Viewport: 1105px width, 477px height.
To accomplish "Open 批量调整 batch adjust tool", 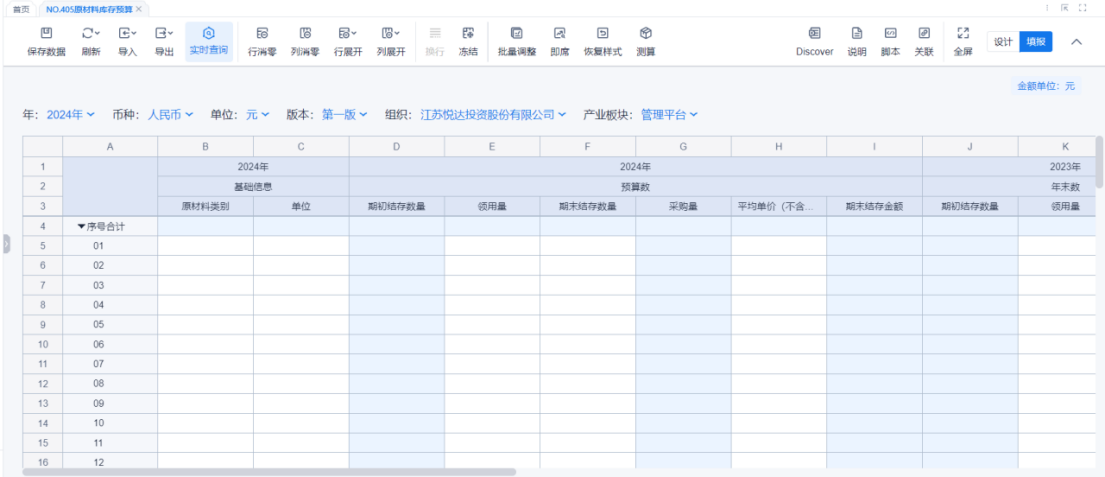I will pos(516,34).
